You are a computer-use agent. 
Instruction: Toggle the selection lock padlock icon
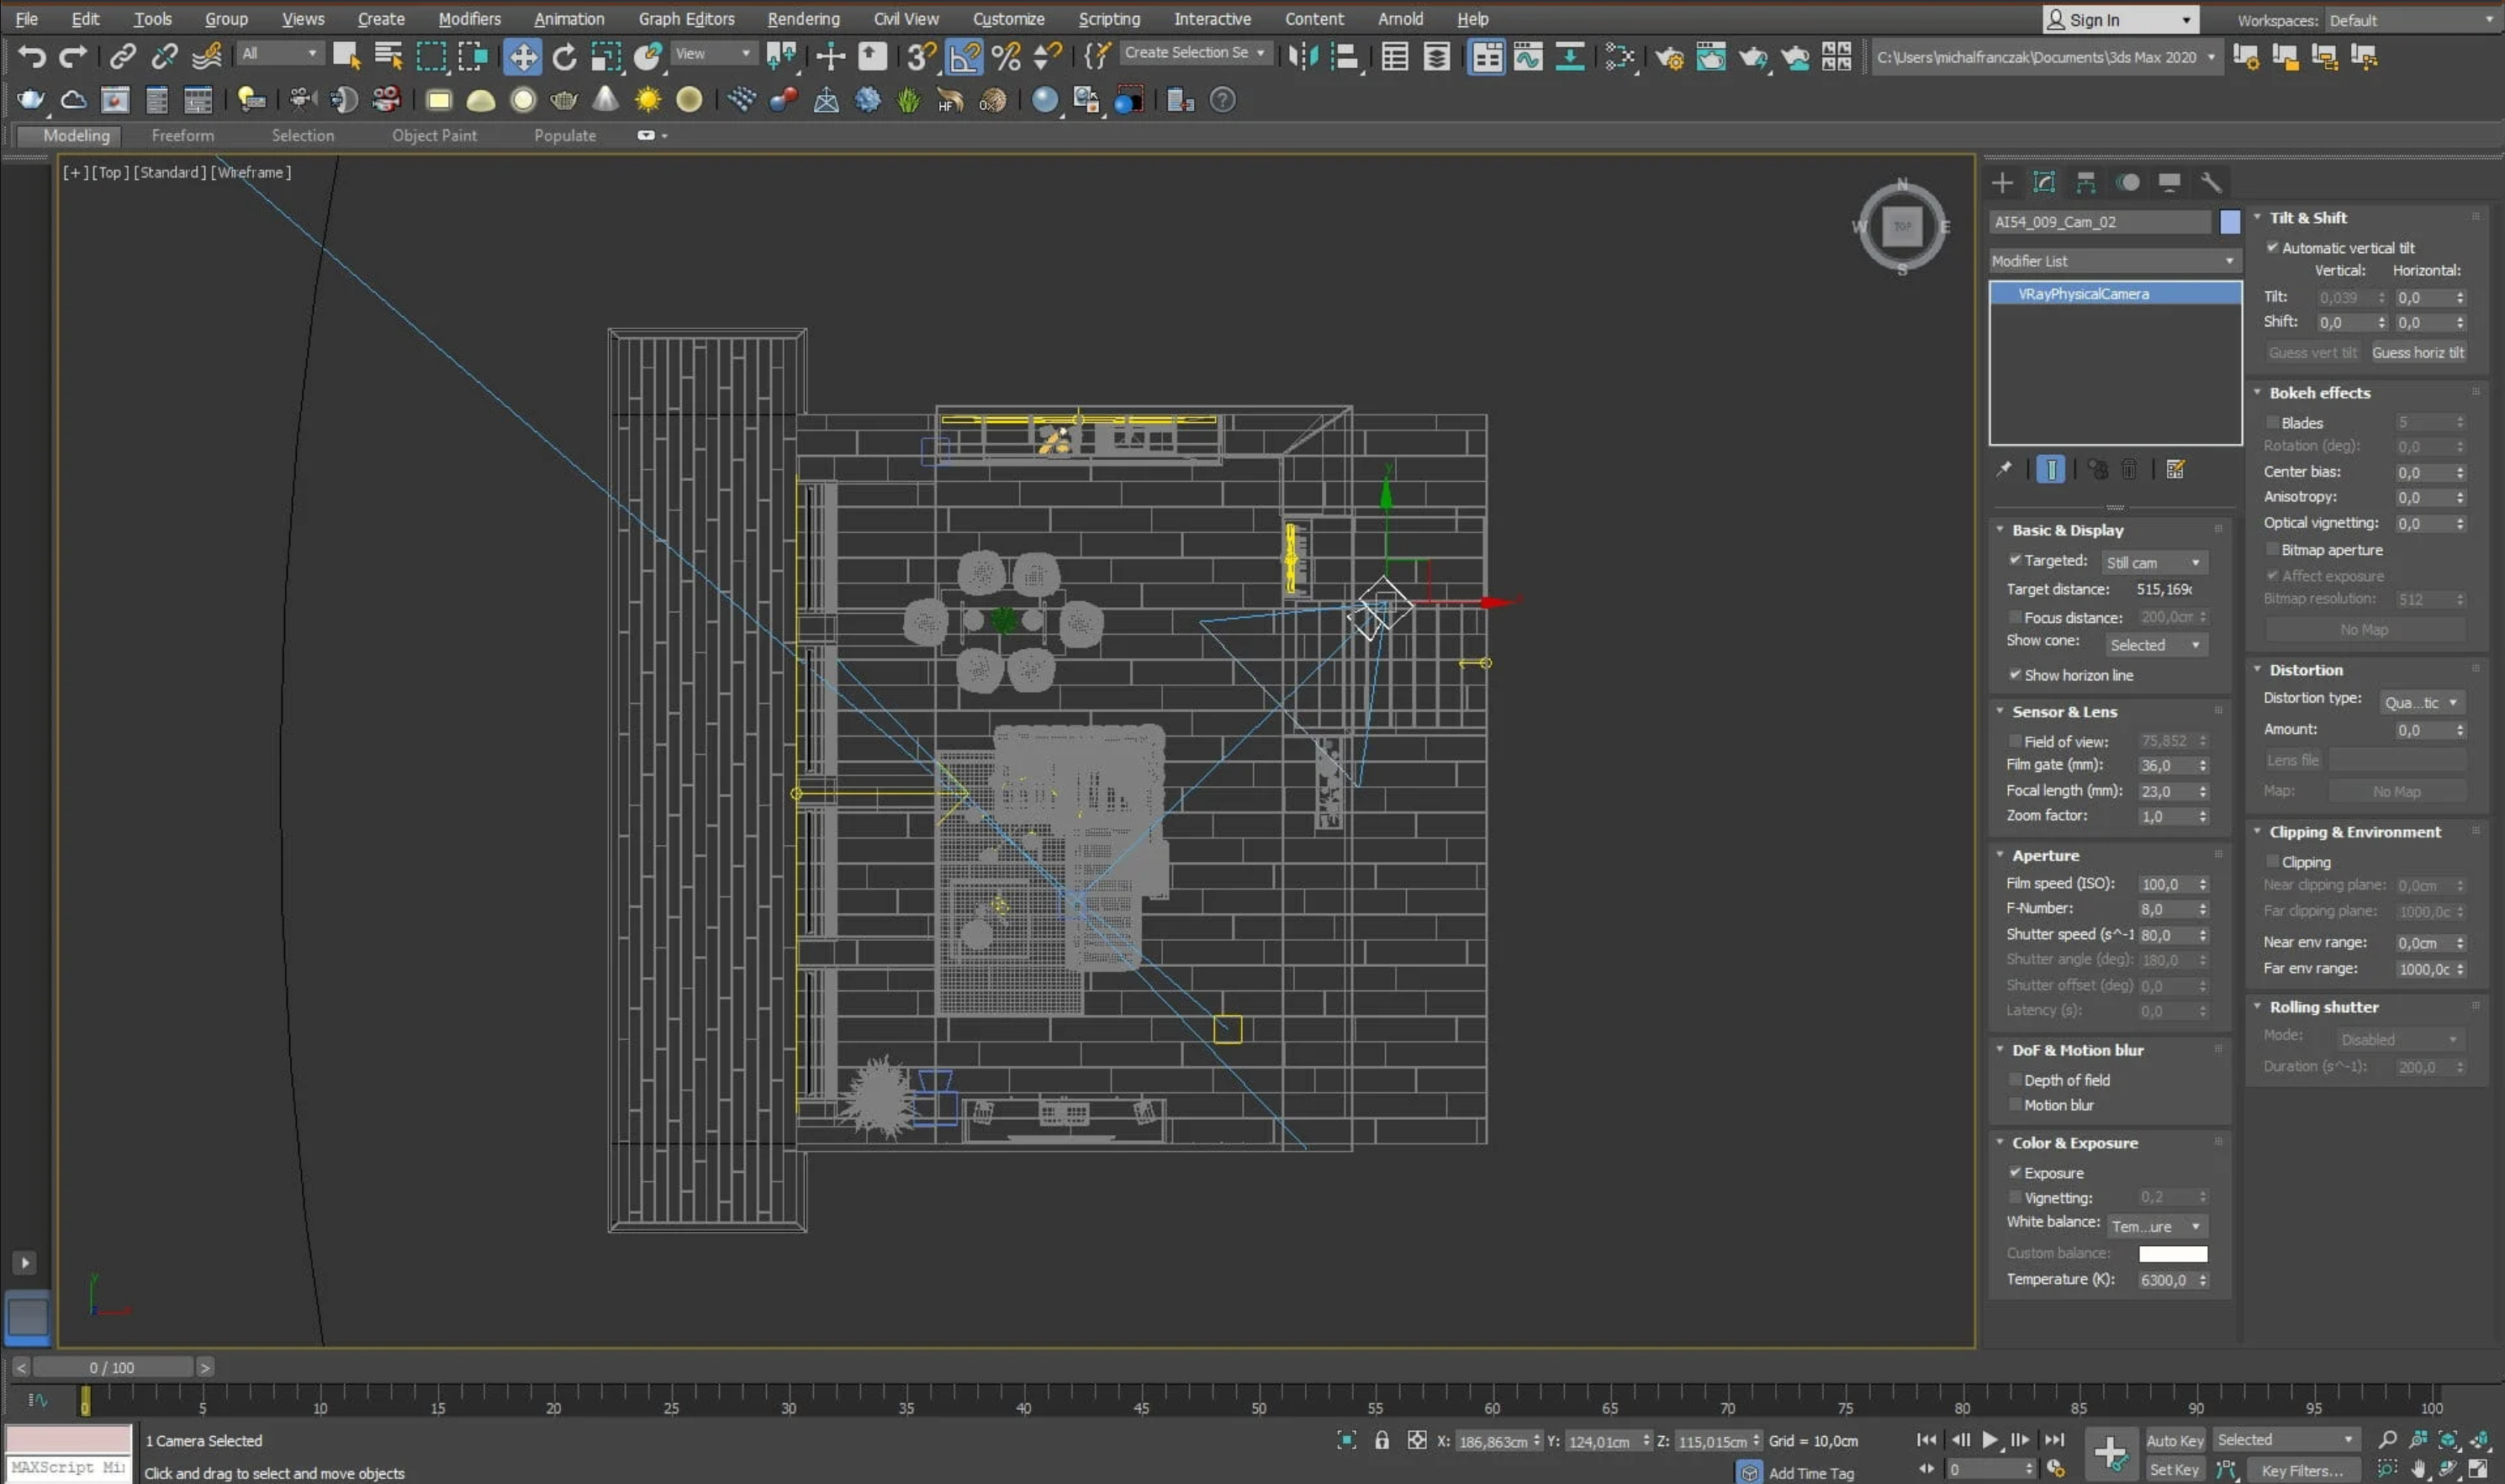pyautogui.click(x=1381, y=1440)
